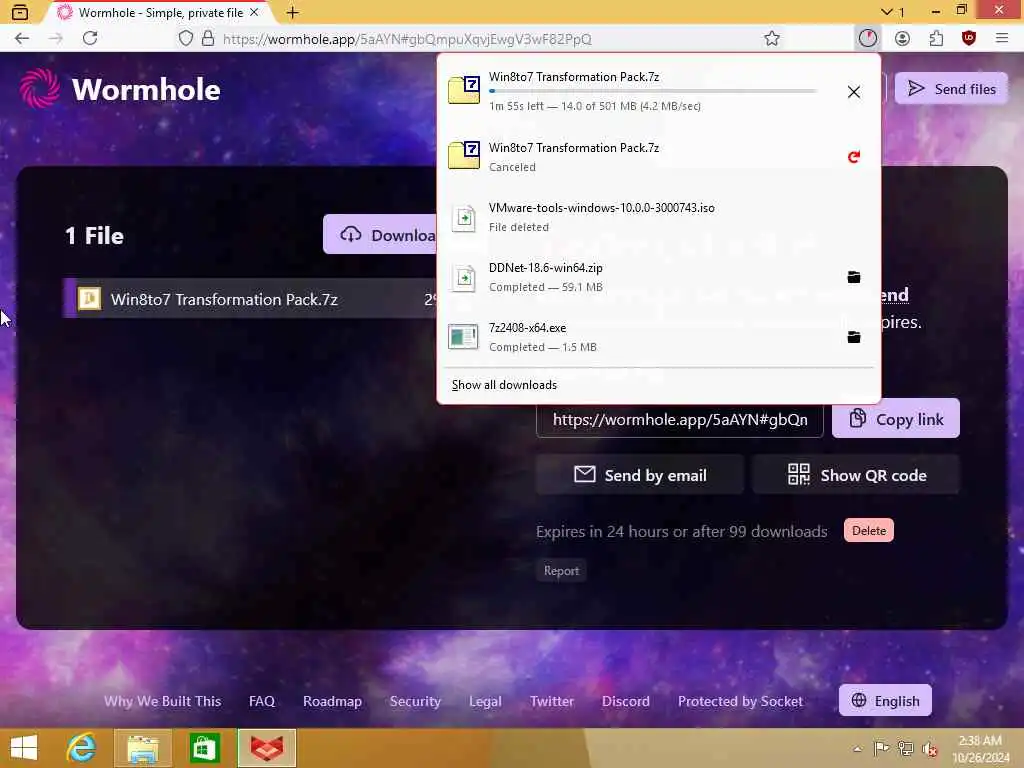The width and height of the screenshot is (1024, 768).
Task: Click the padlock site info icon
Action: [208, 39]
